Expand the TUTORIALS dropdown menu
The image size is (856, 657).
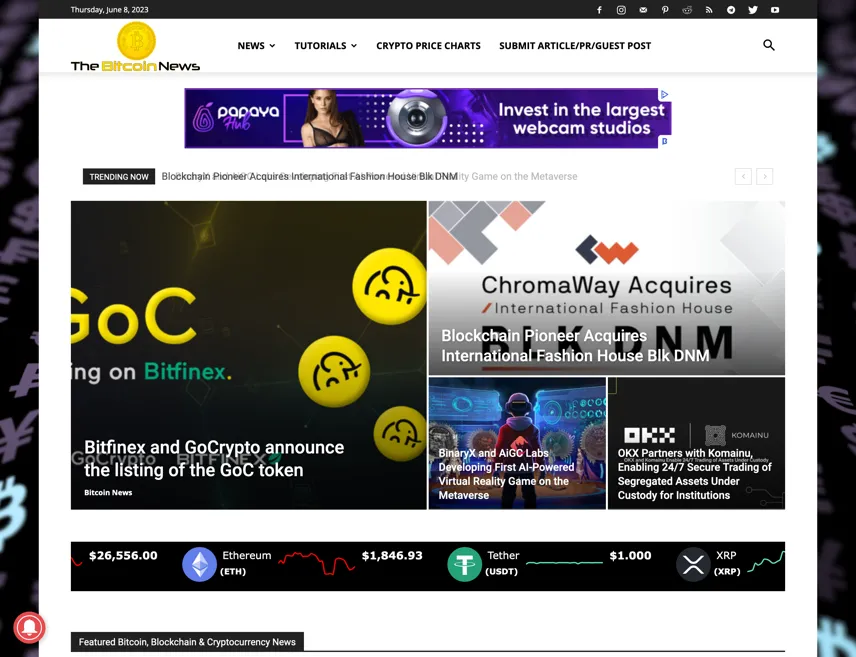point(326,46)
